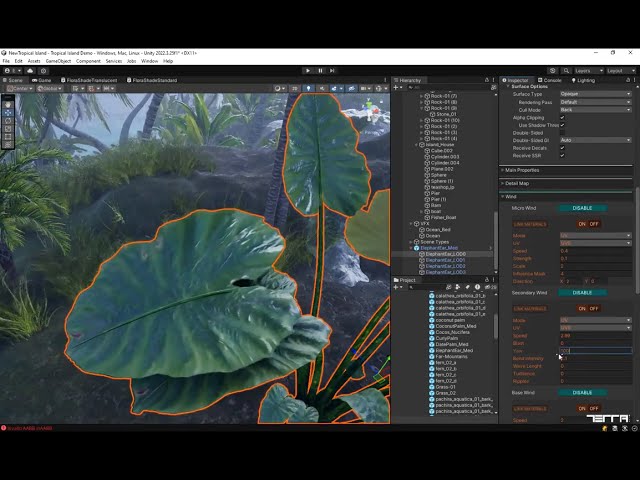Open the Window menu
Viewport: 640px width, 480px height.
point(149,61)
